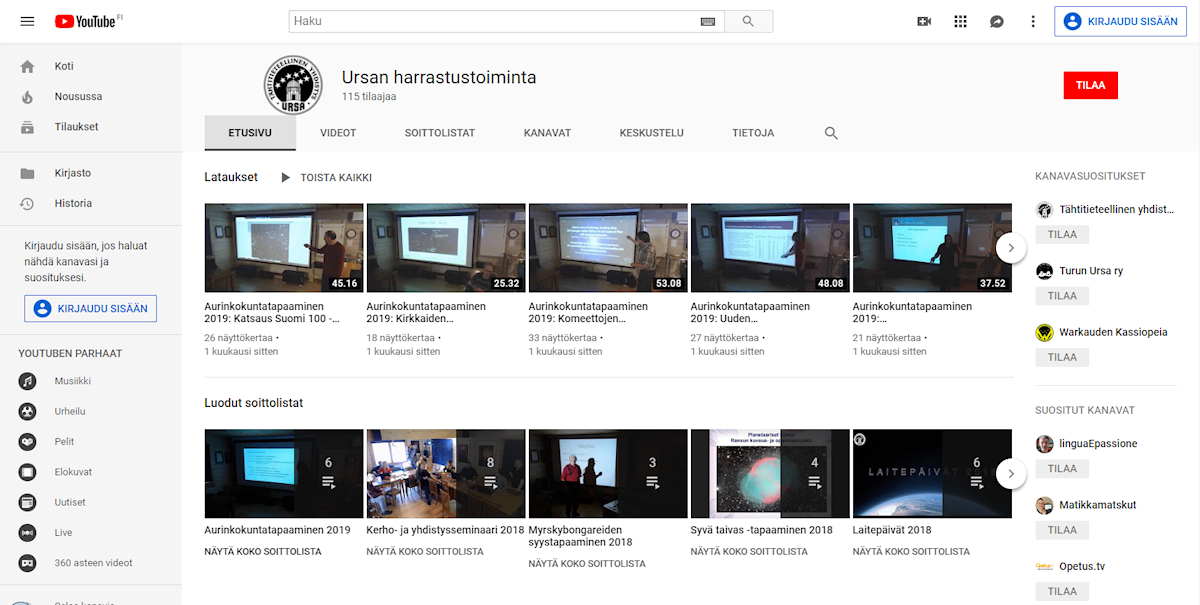
Task: Click the YouTube logo
Action: 86,21
